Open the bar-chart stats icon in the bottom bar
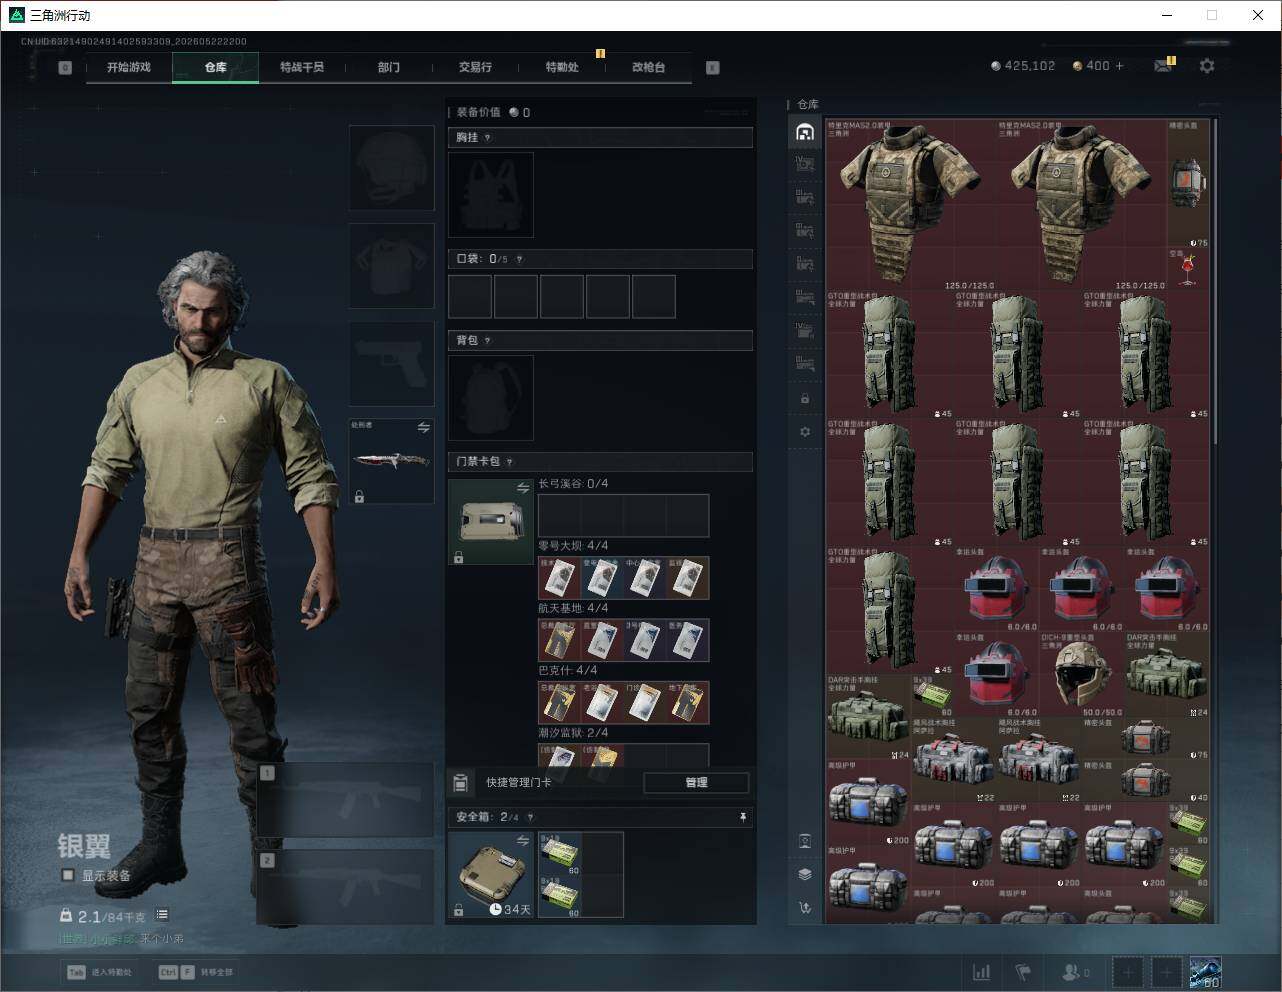Viewport: 1282px width, 992px height. [982, 972]
